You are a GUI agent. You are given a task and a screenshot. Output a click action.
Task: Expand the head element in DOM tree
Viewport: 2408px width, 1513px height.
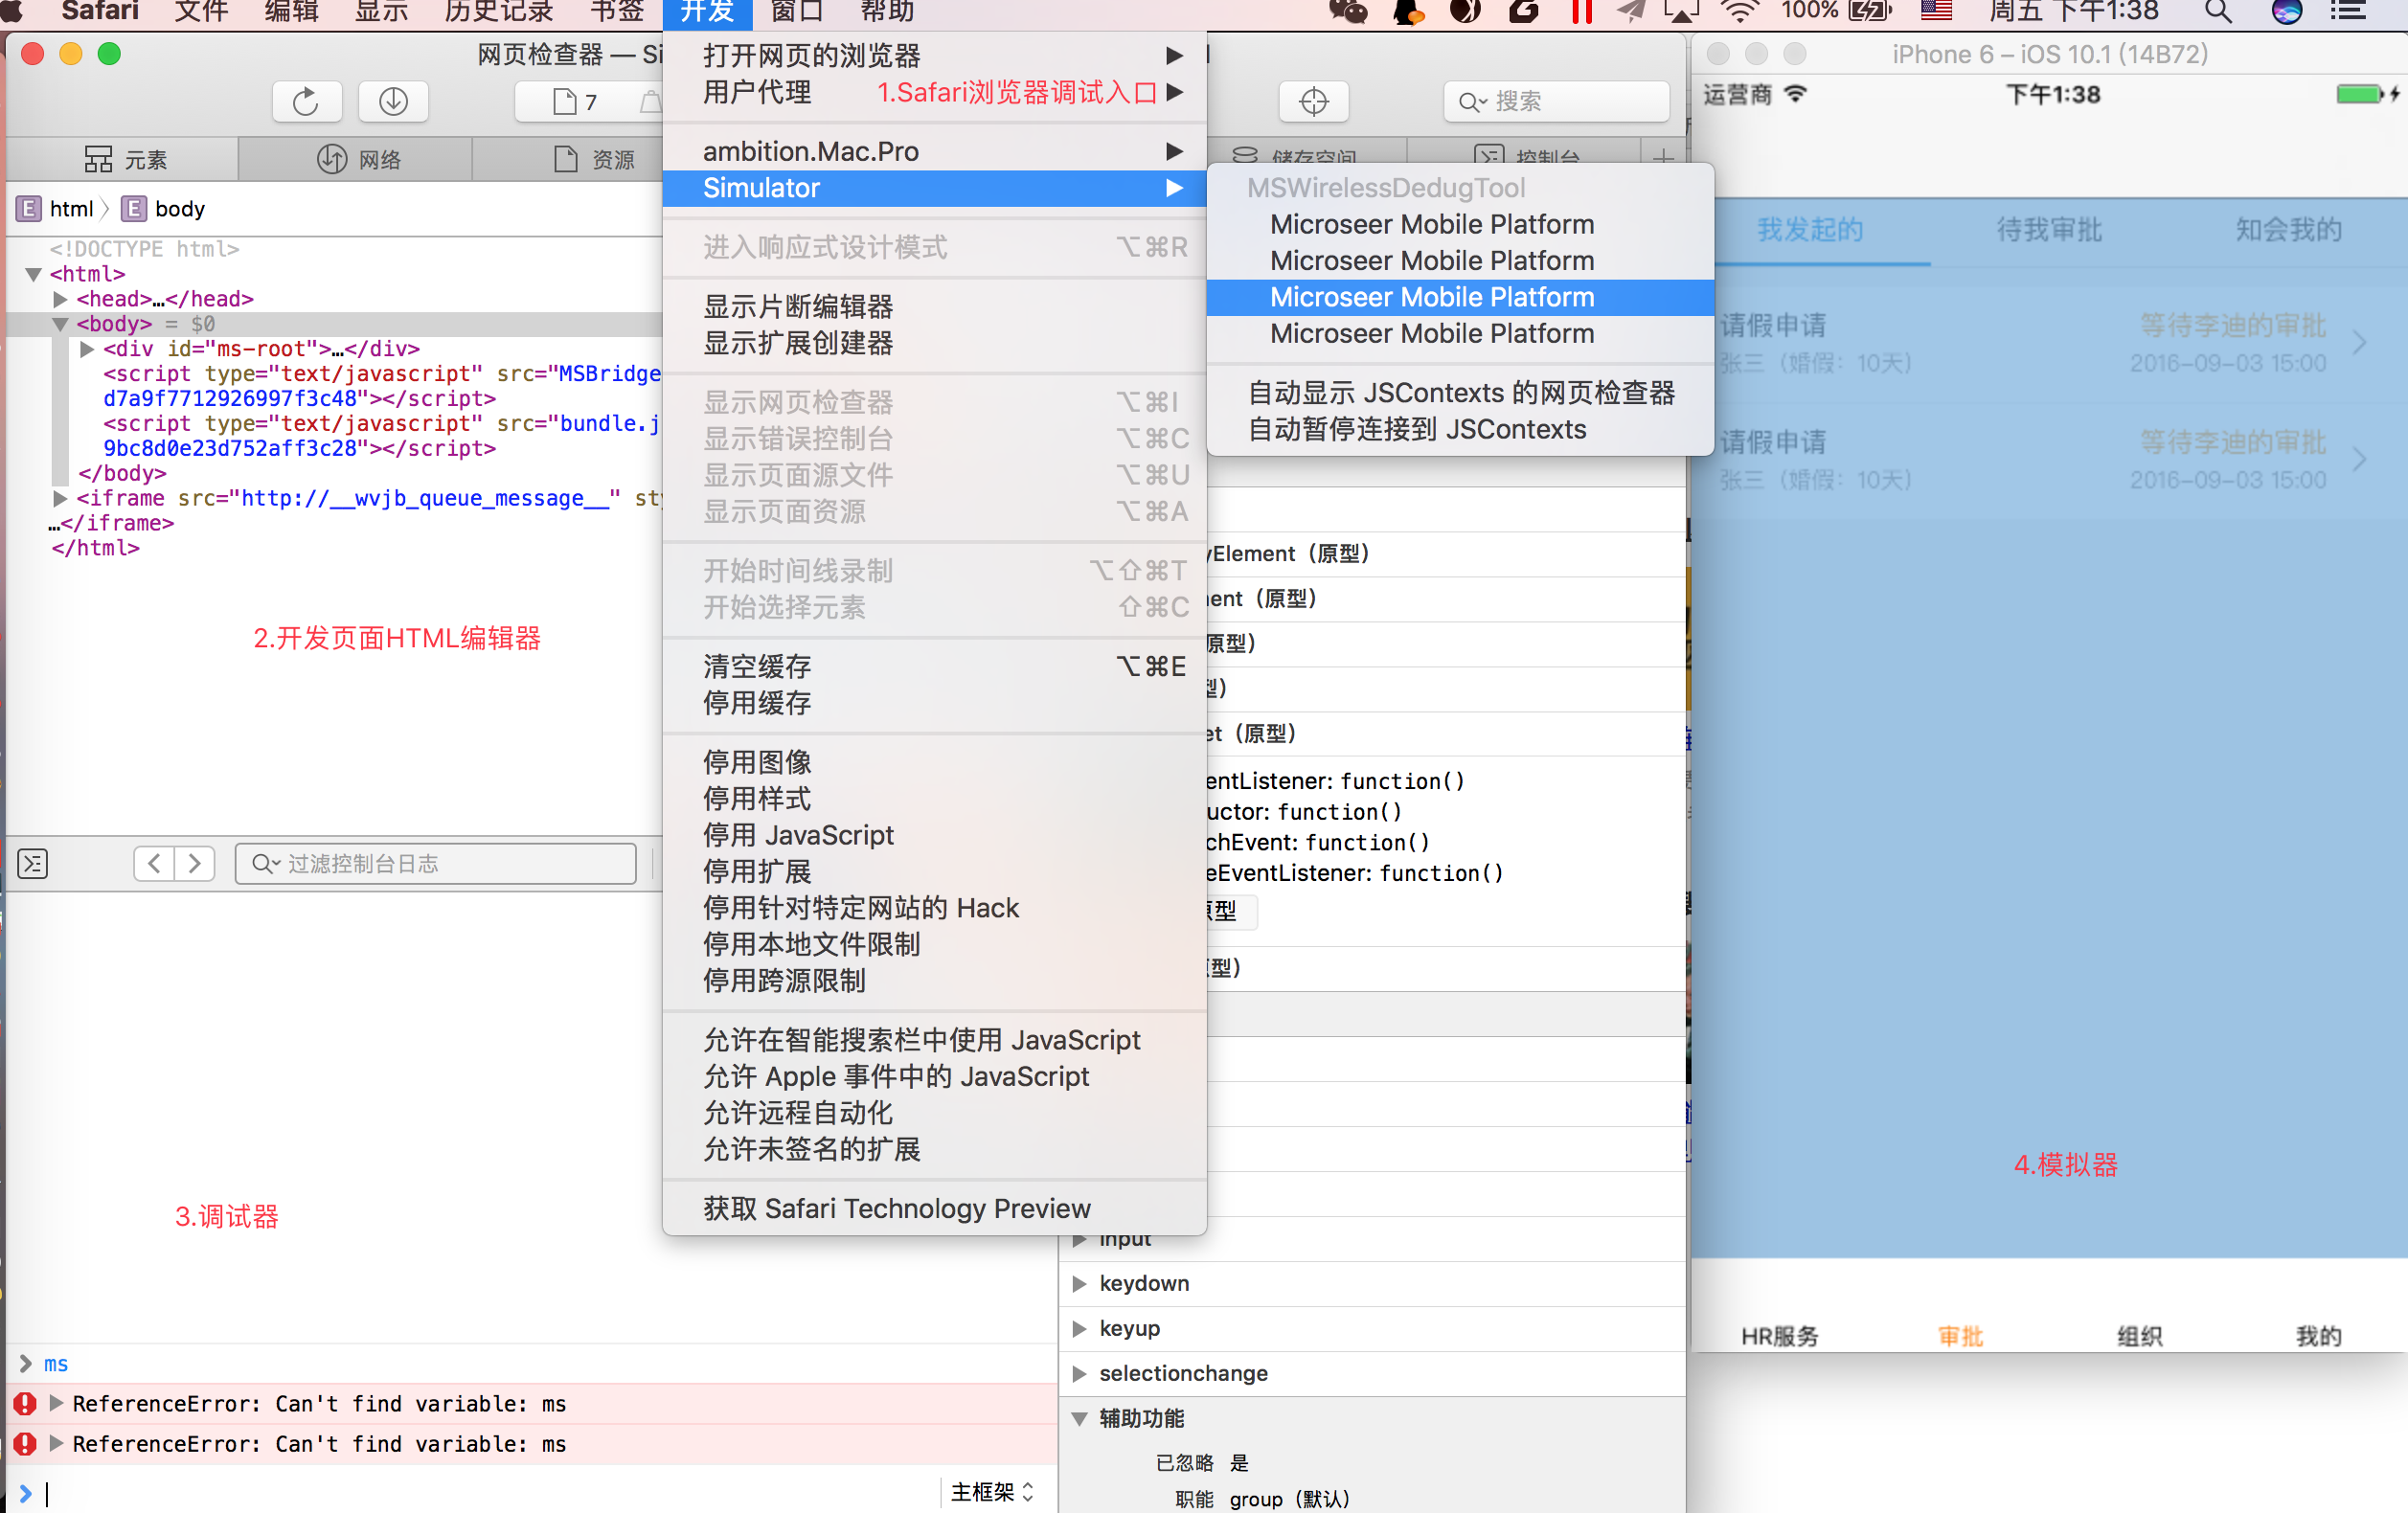60,299
